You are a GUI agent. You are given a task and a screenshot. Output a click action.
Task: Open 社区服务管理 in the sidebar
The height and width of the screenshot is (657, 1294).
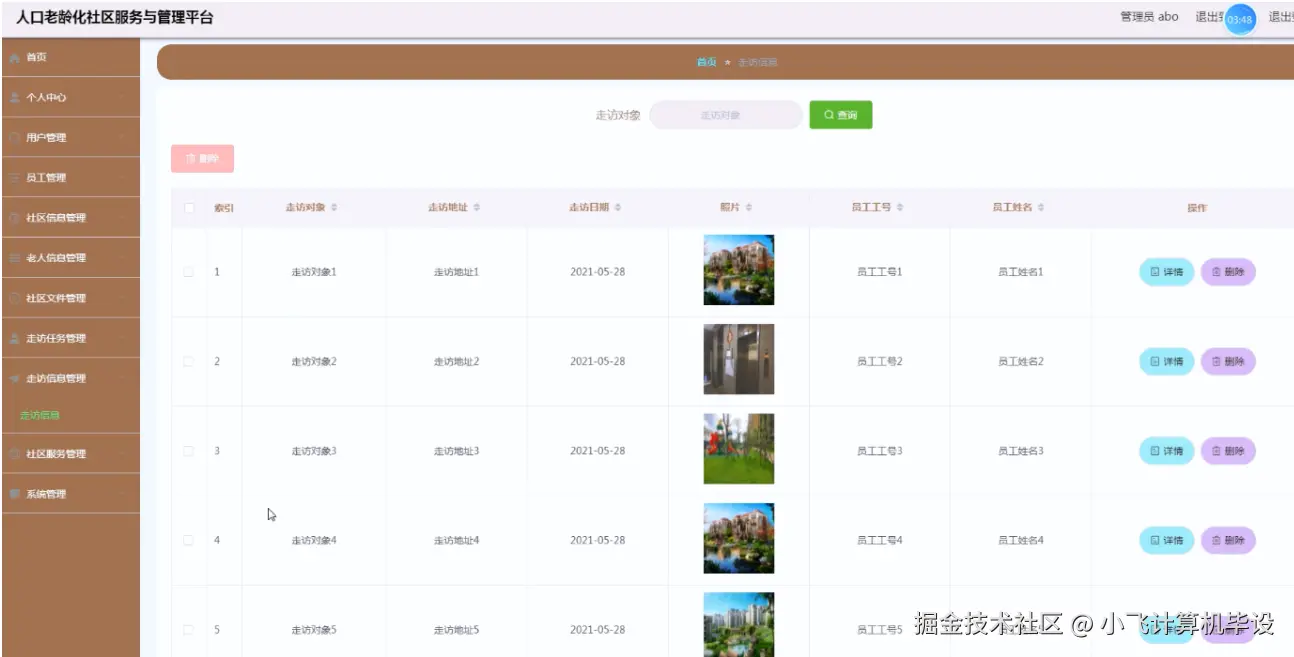pos(70,454)
